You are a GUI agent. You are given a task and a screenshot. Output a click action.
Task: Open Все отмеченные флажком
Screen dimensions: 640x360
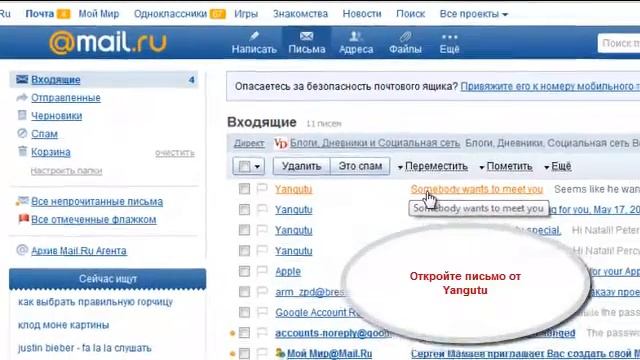[93, 219]
